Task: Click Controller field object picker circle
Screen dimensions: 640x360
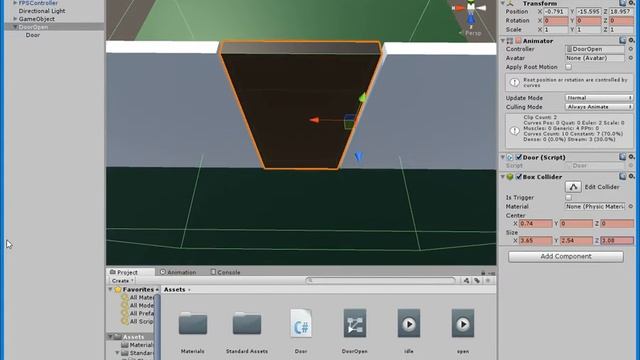Action: coord(631,49)
